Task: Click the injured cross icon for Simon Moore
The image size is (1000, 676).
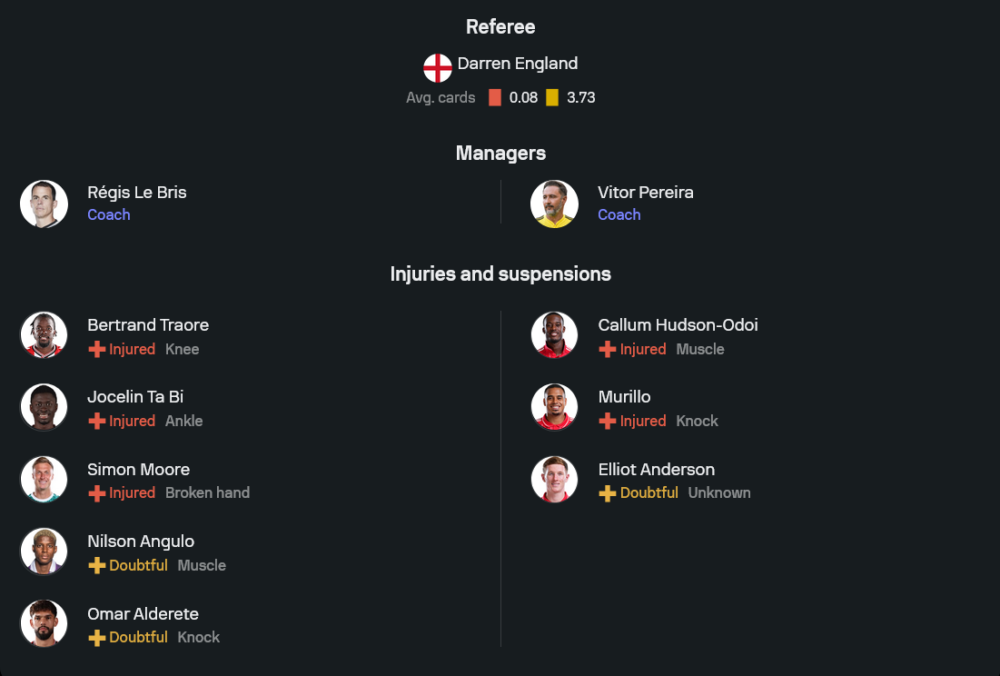Action: pyautogui.click(x=97, y=493)
